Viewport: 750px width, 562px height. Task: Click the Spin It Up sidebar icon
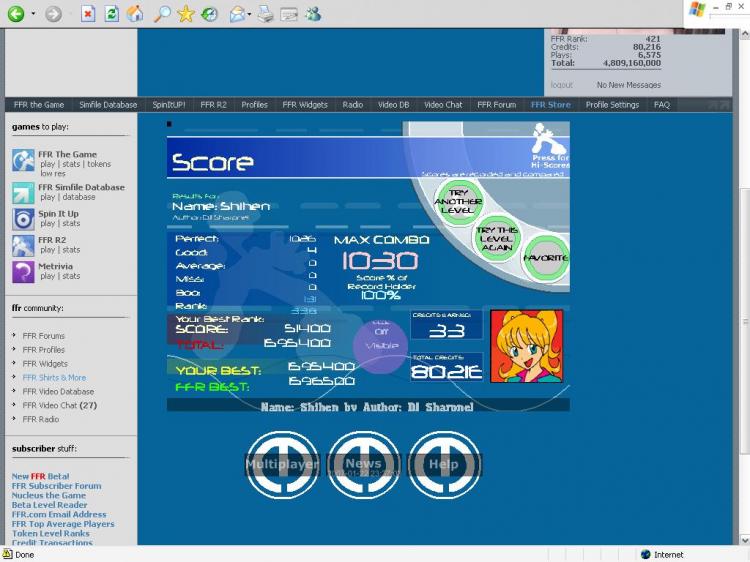23,219
